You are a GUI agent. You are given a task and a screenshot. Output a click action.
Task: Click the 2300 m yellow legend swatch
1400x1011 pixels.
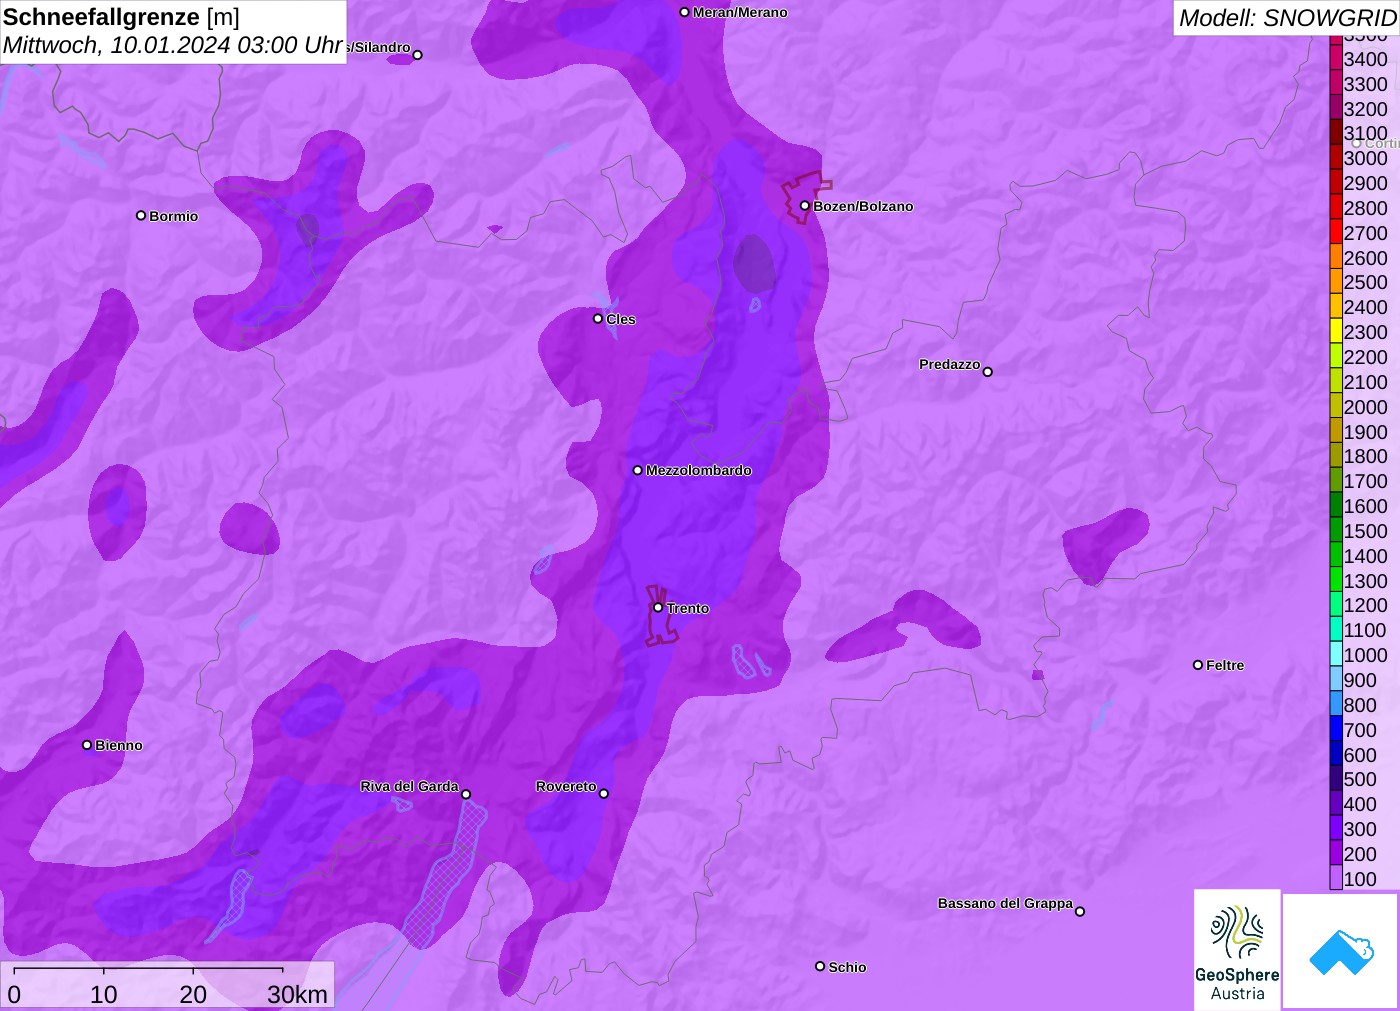[x=1335, y=331]
